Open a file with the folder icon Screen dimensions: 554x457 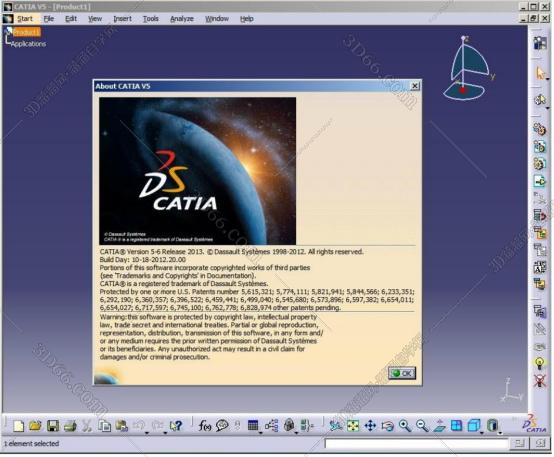[35, 426]
